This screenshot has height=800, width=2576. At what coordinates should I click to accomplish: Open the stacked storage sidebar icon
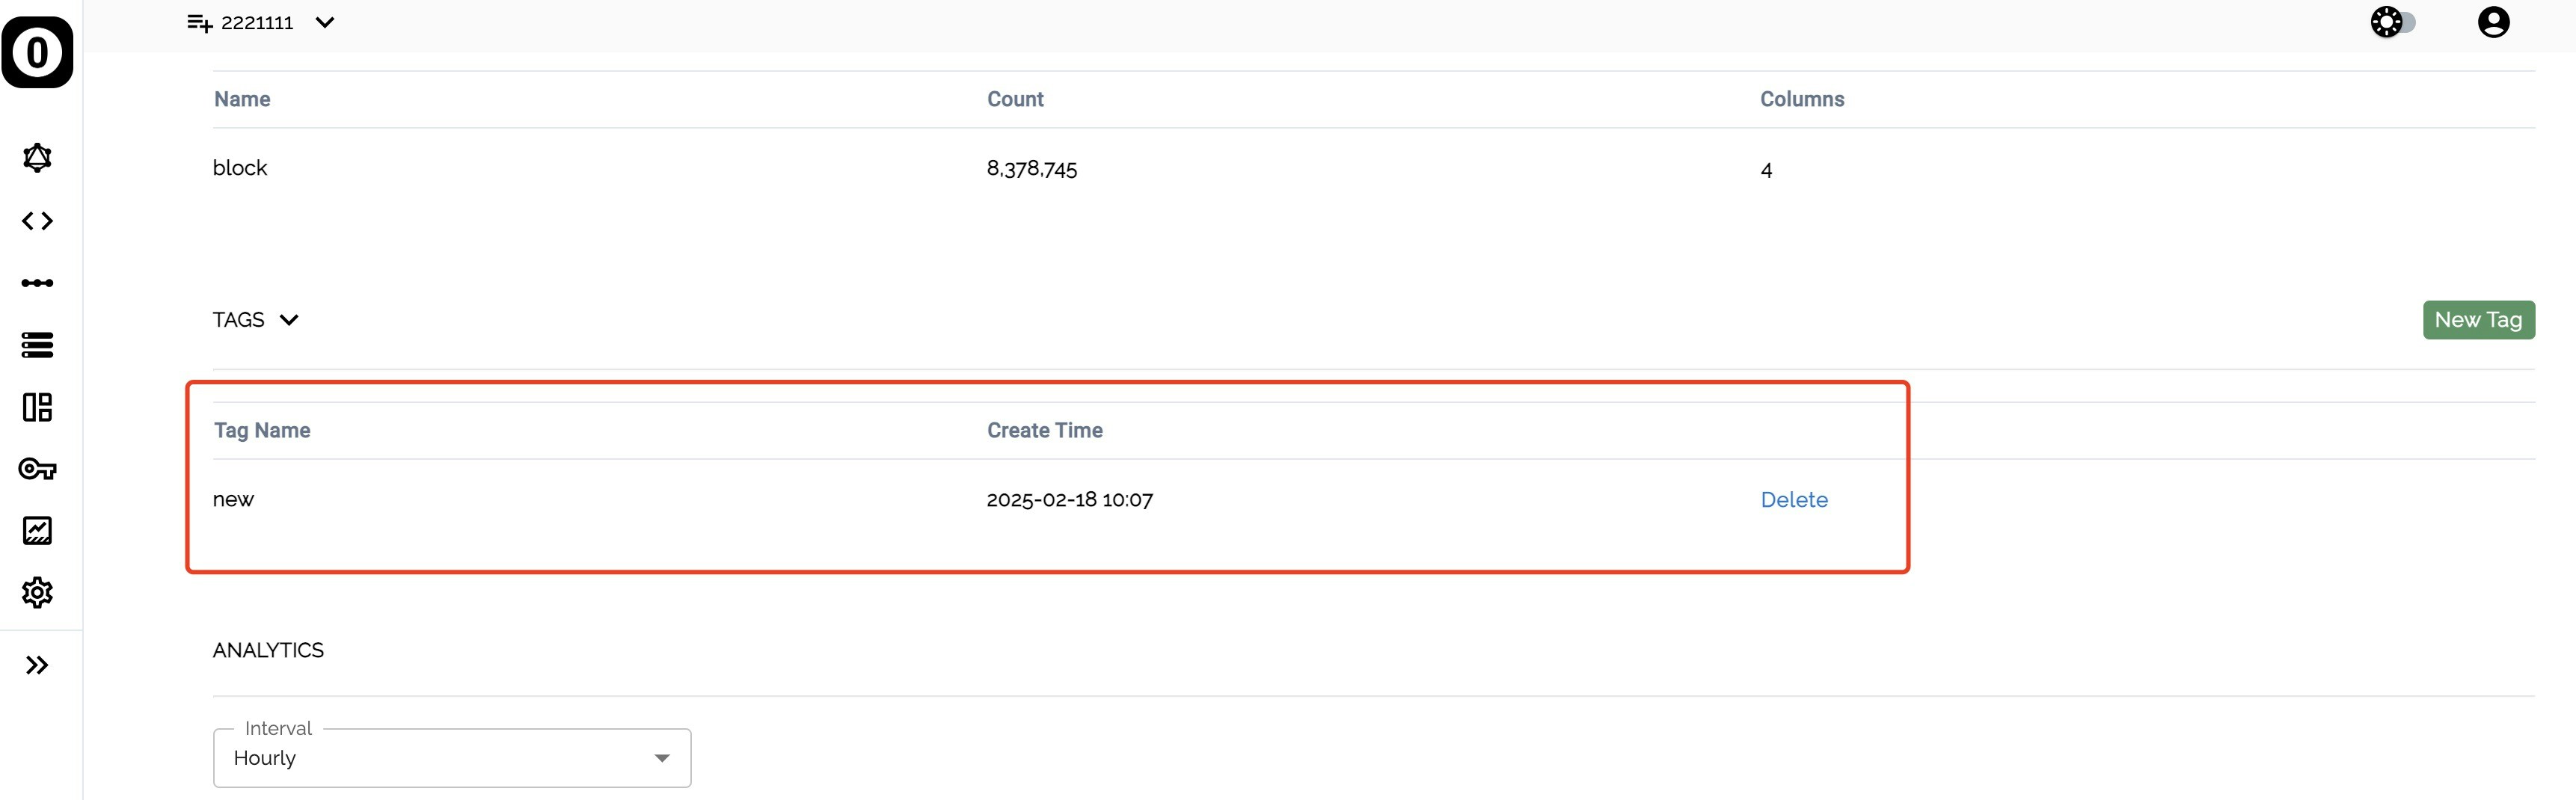coord(37,345)
